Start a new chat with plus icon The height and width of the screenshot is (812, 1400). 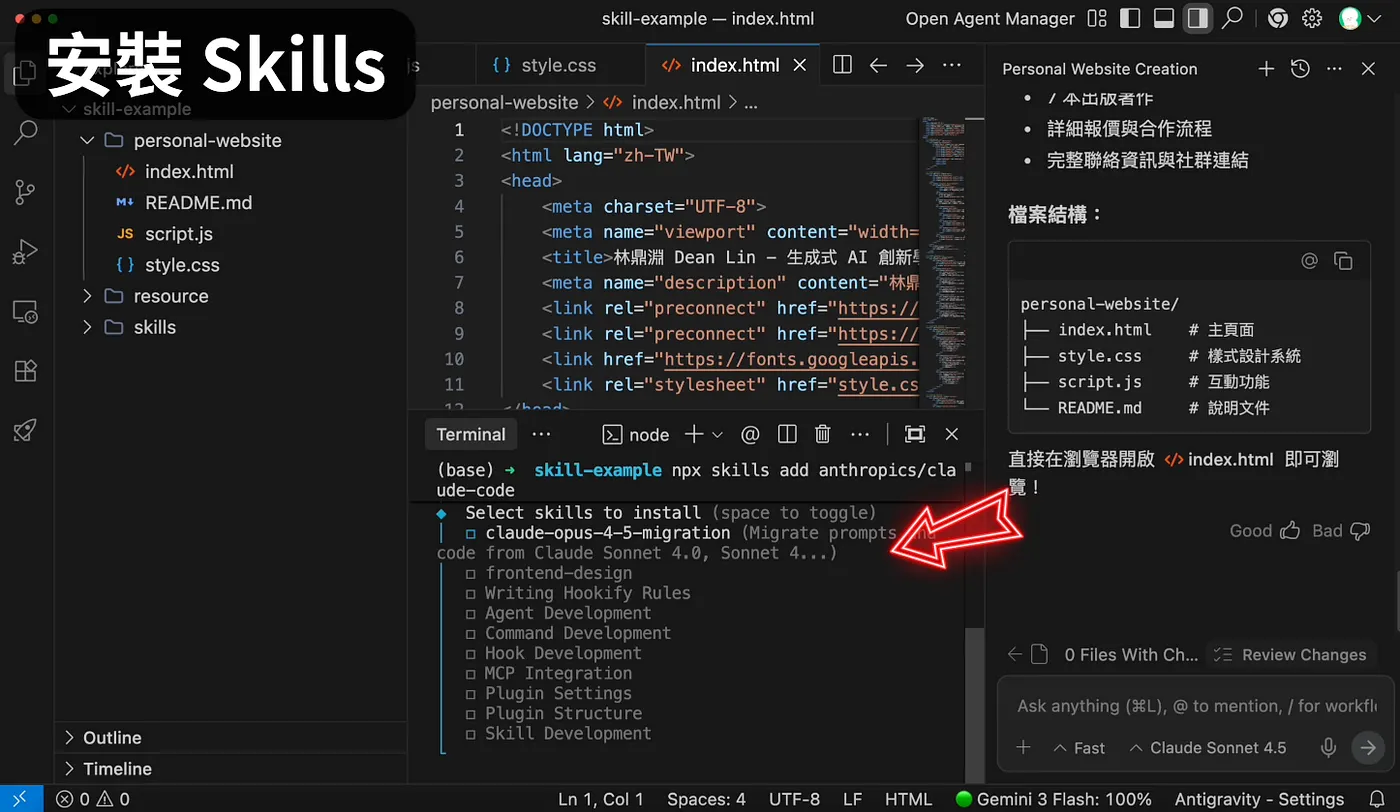point(1266,69)
